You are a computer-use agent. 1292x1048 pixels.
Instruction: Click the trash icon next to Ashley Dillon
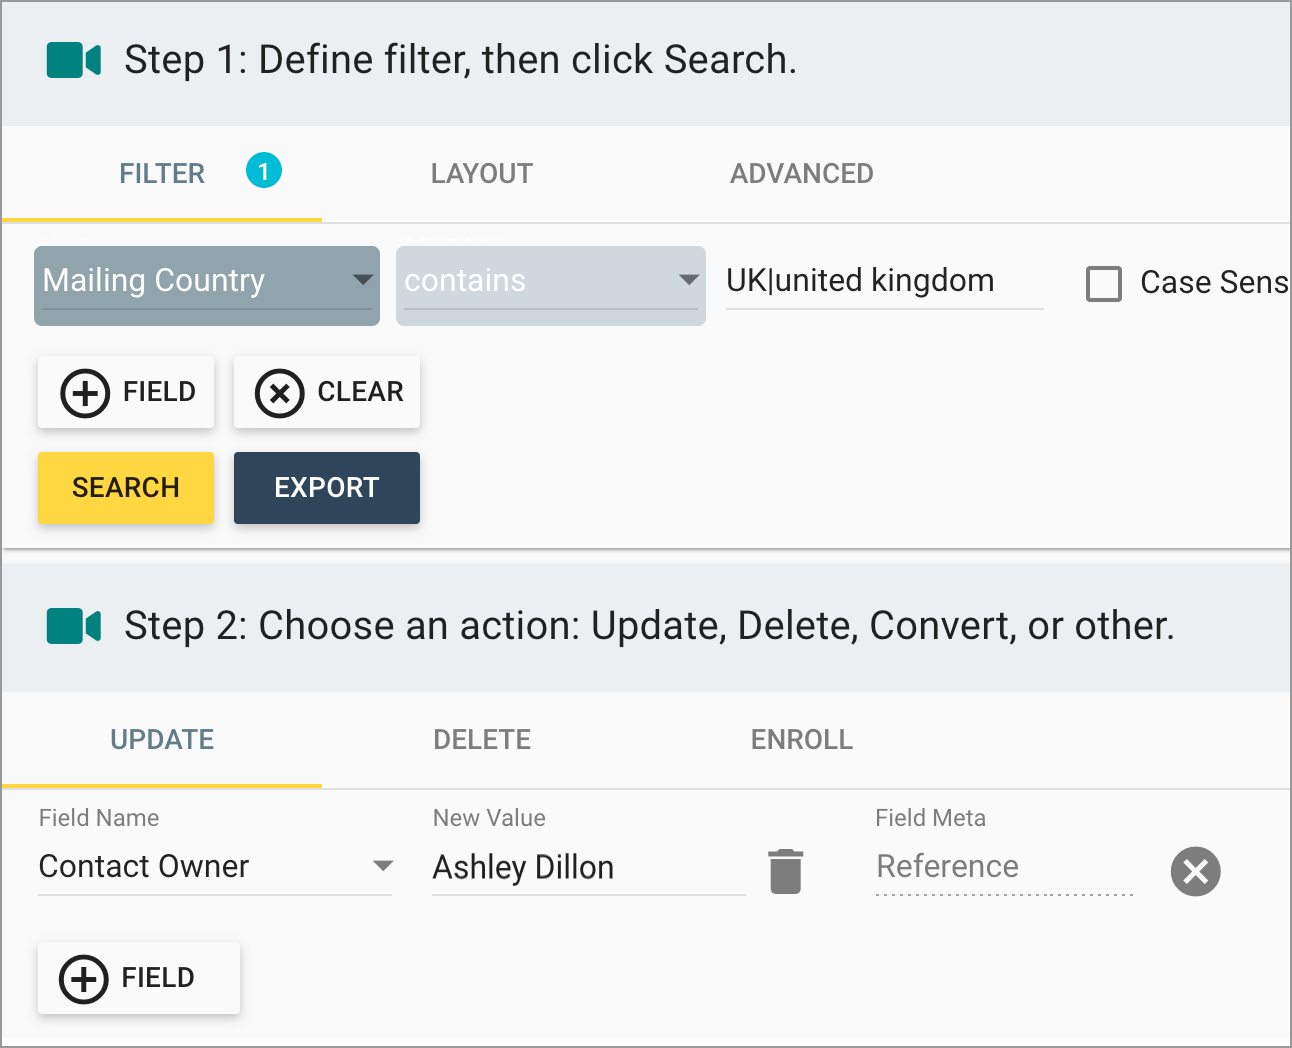(x=786, y=870)
